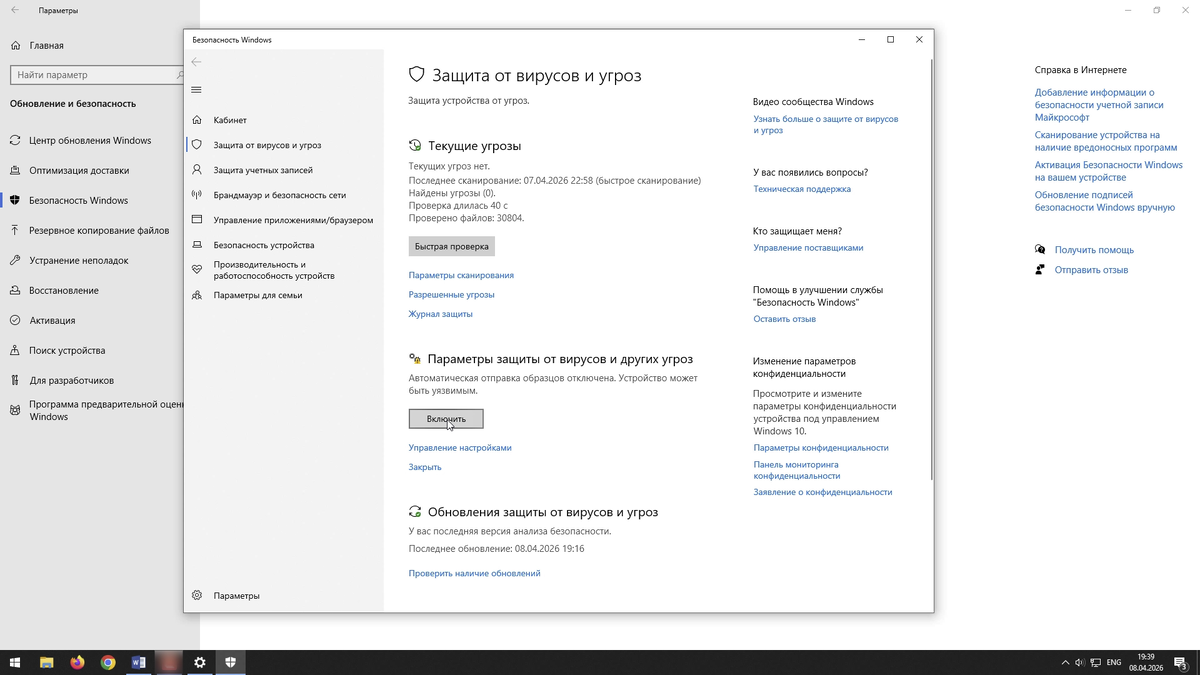1200x675 pixels.
Task: Click the Параметры для семьи people icon
Action: [x=196, y=295]
